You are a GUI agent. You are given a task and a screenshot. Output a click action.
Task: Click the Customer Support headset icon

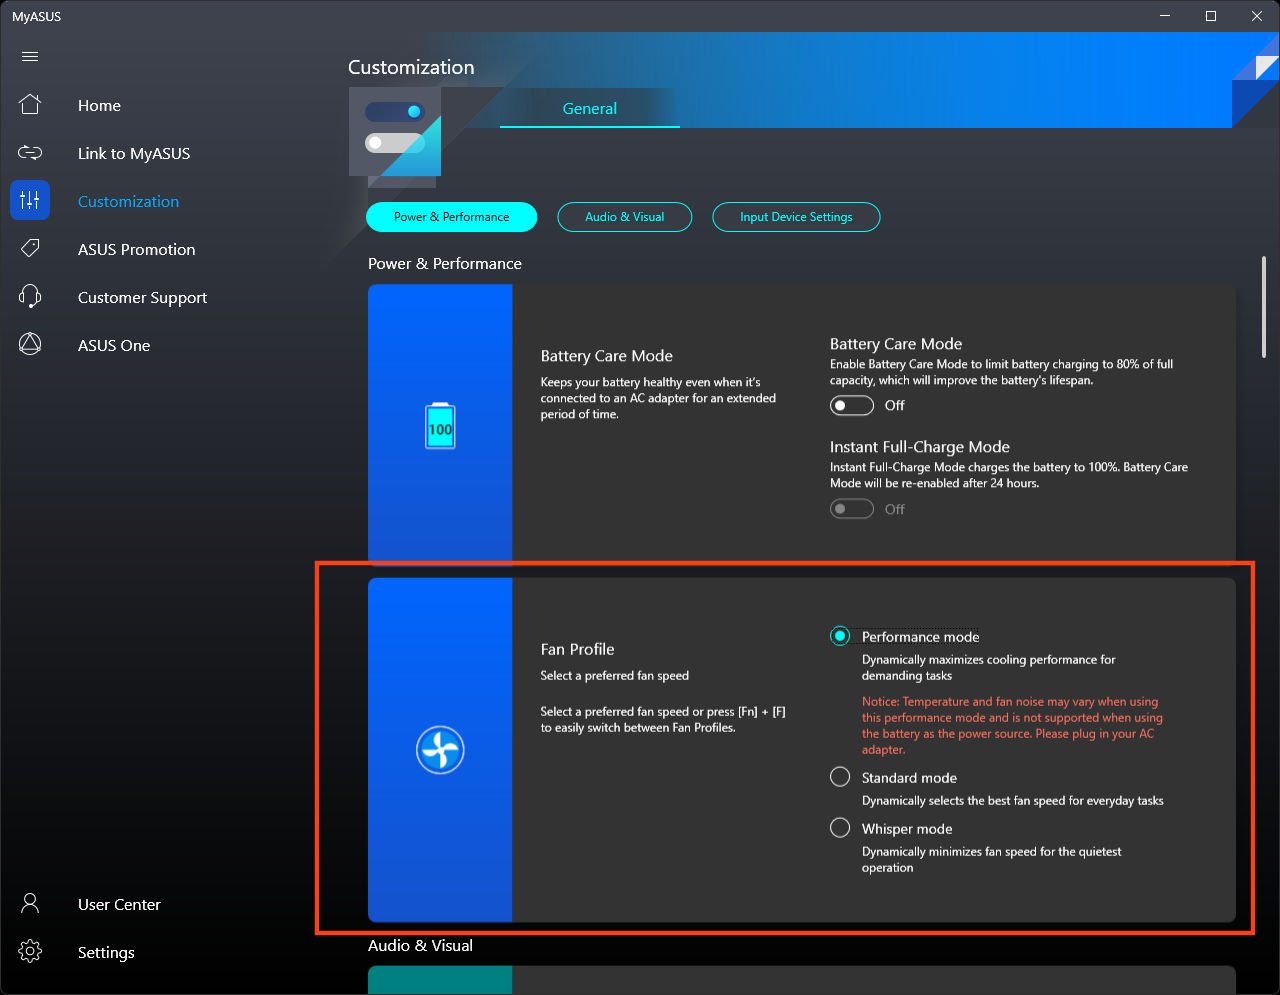30,297
